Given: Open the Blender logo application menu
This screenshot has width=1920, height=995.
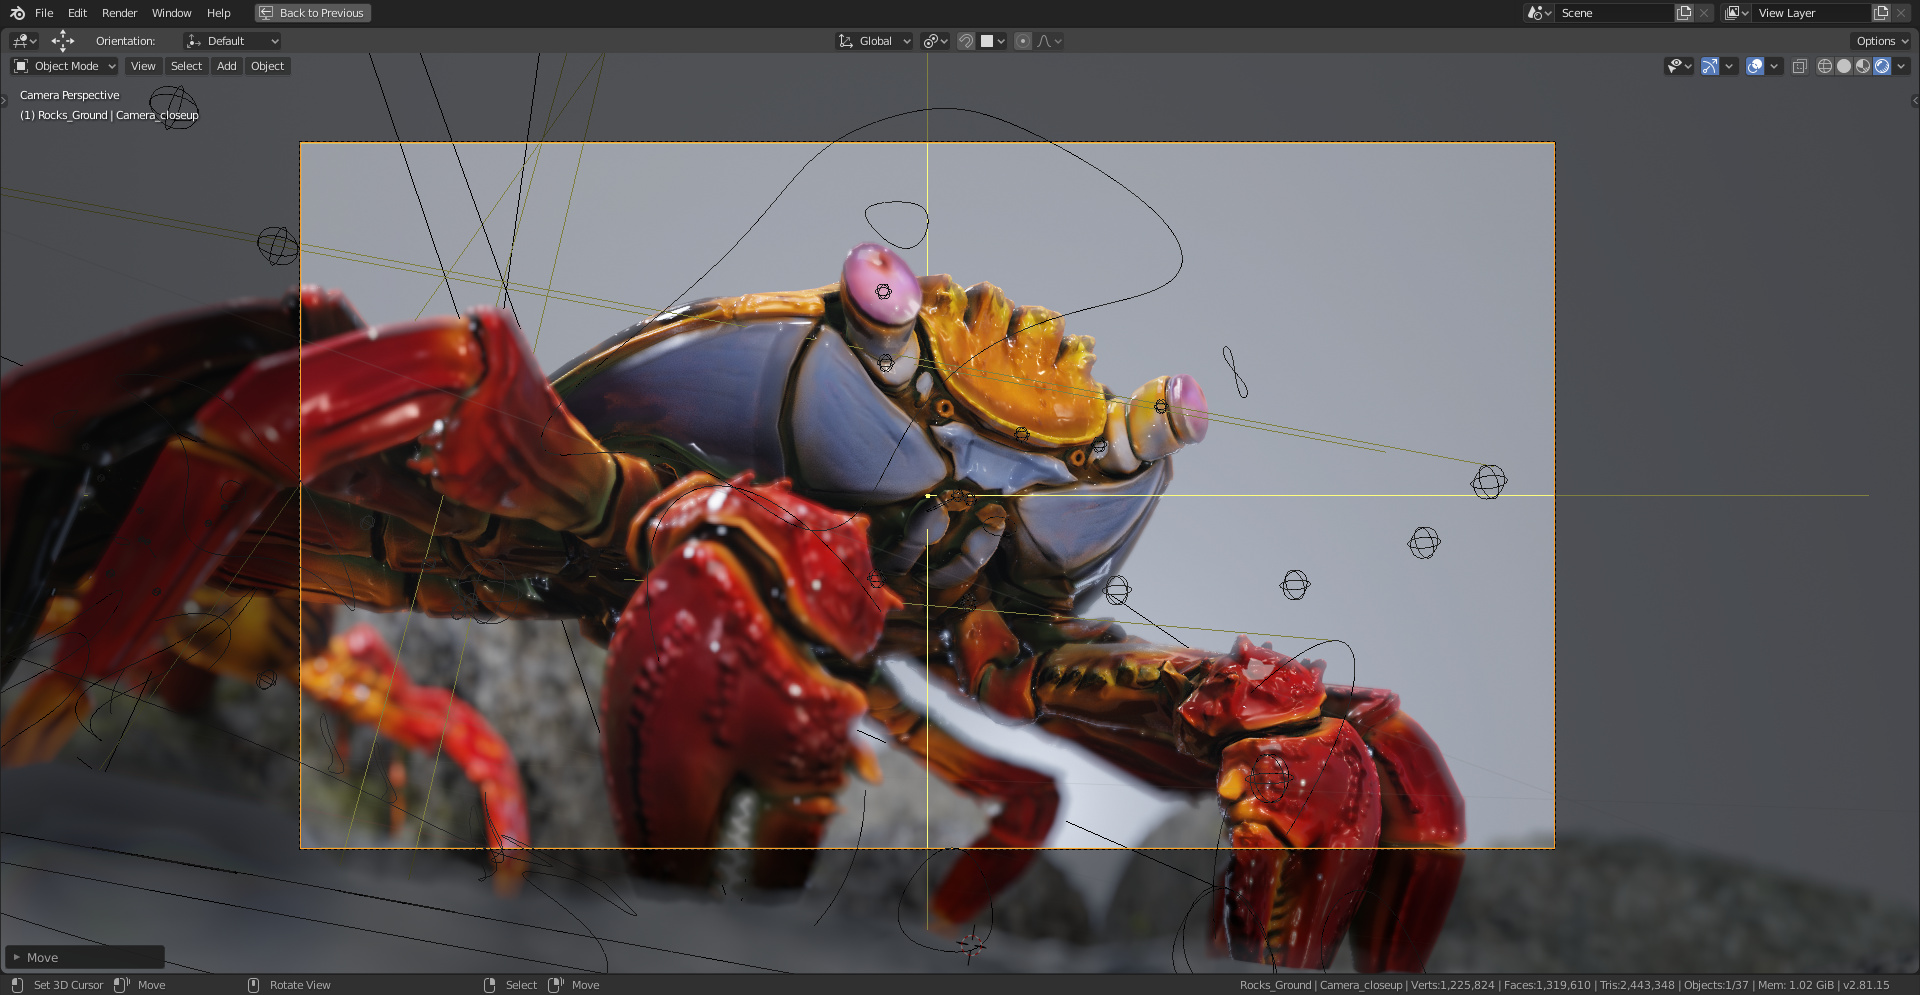Looking at the screenshot, I should [17, 13].
